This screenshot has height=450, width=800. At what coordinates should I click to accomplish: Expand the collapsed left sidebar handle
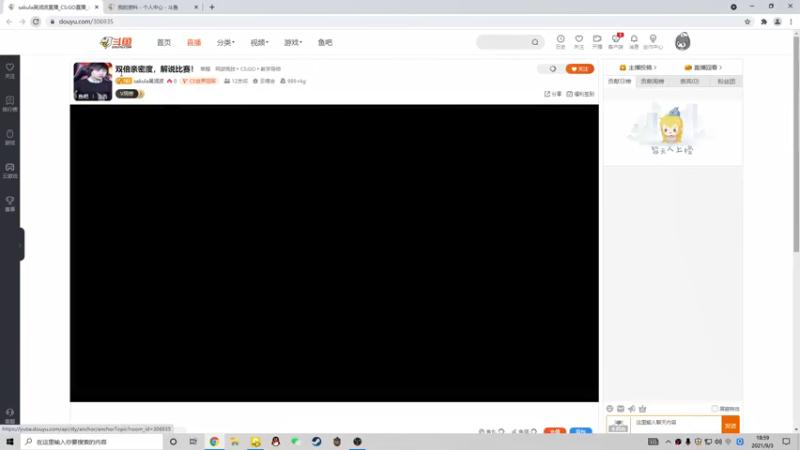tap(21, 245)
